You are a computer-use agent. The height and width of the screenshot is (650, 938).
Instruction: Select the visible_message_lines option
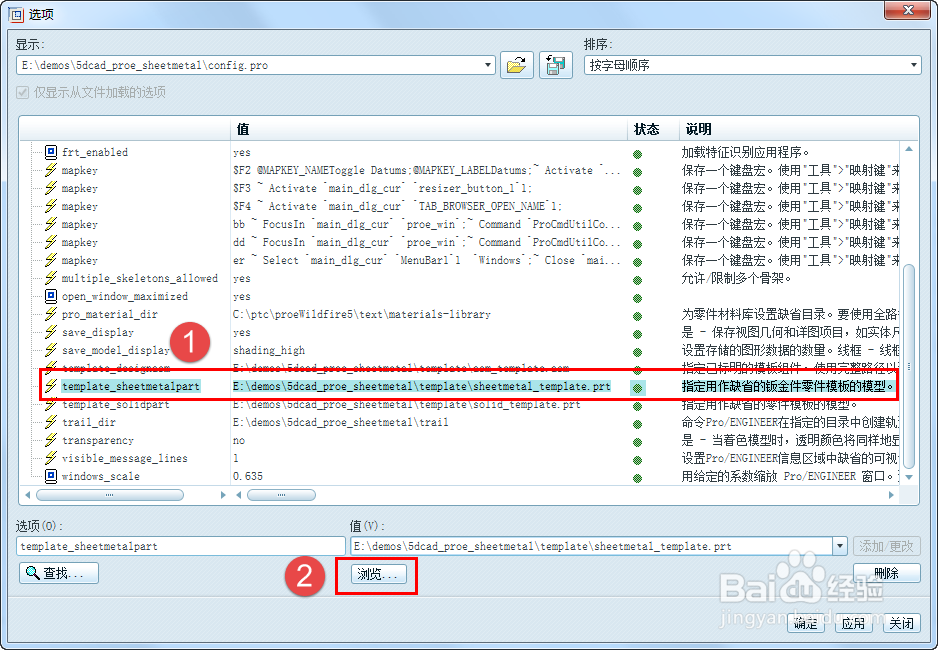coord(124,458)
